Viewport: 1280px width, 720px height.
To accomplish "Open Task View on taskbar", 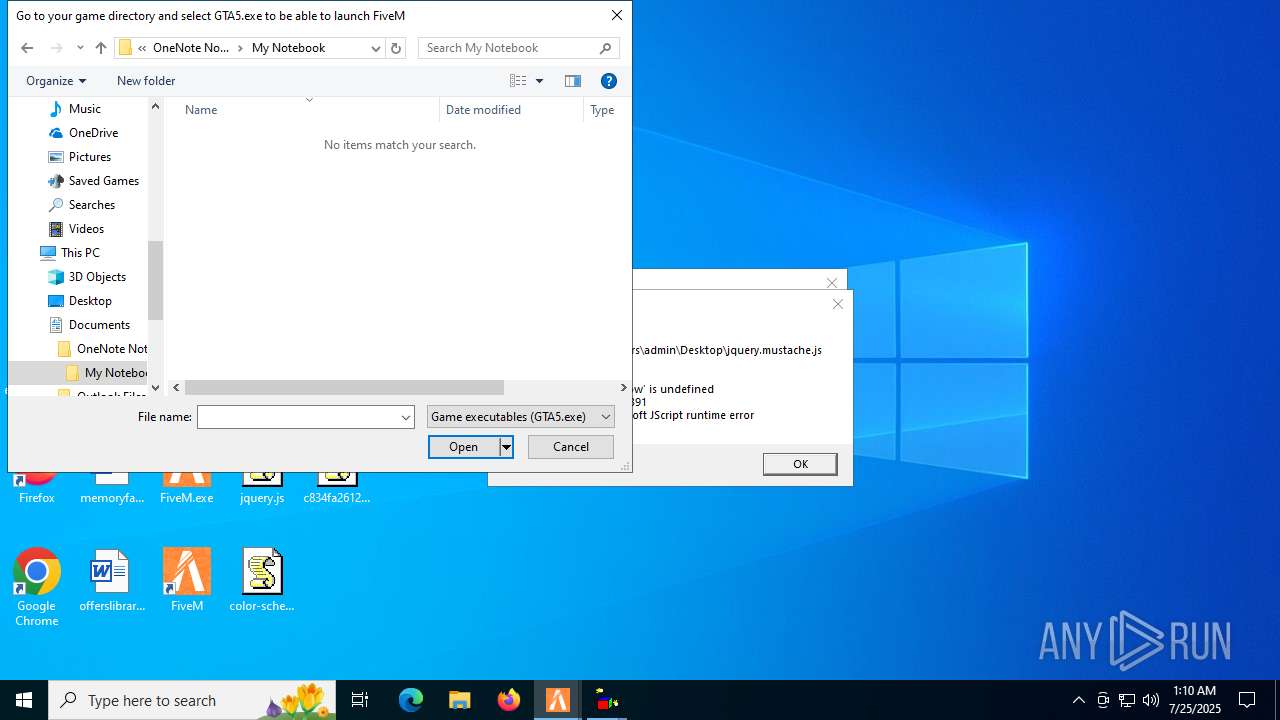I will tap(360, 700).
